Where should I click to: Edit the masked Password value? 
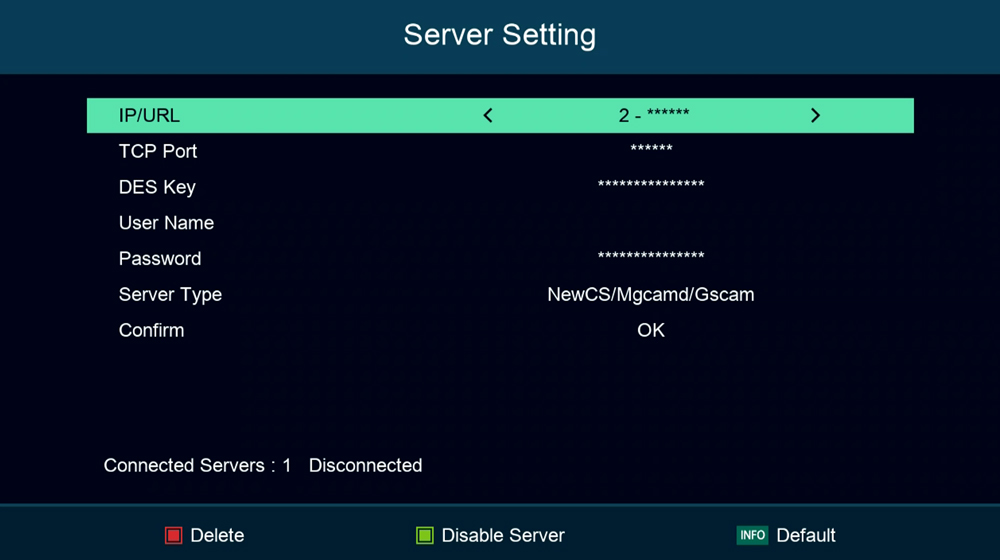coord(651,259)
